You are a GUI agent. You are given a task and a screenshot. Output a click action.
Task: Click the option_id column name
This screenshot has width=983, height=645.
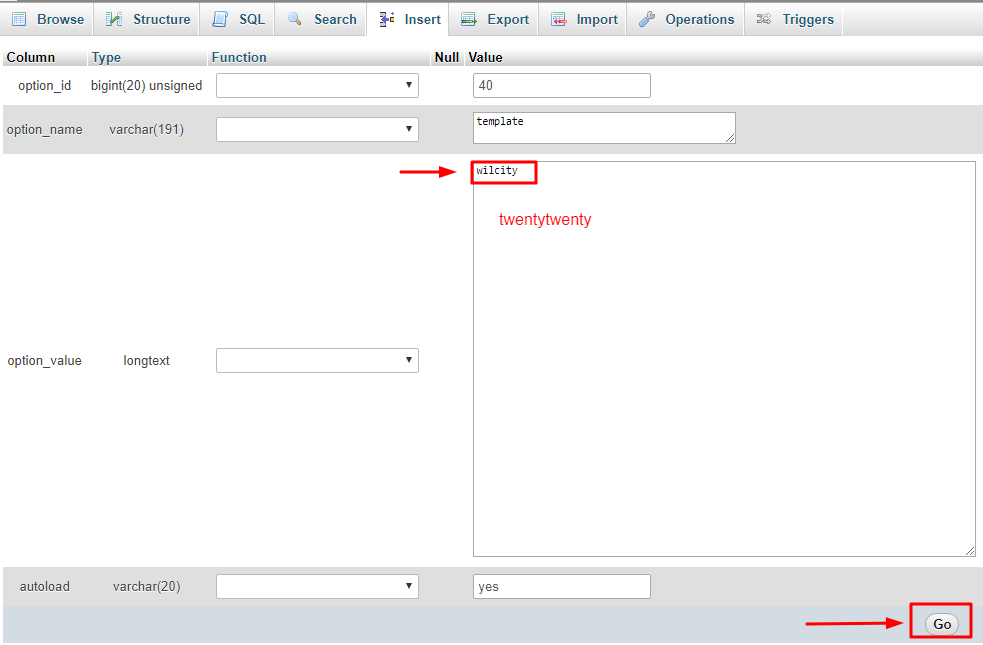45,86
